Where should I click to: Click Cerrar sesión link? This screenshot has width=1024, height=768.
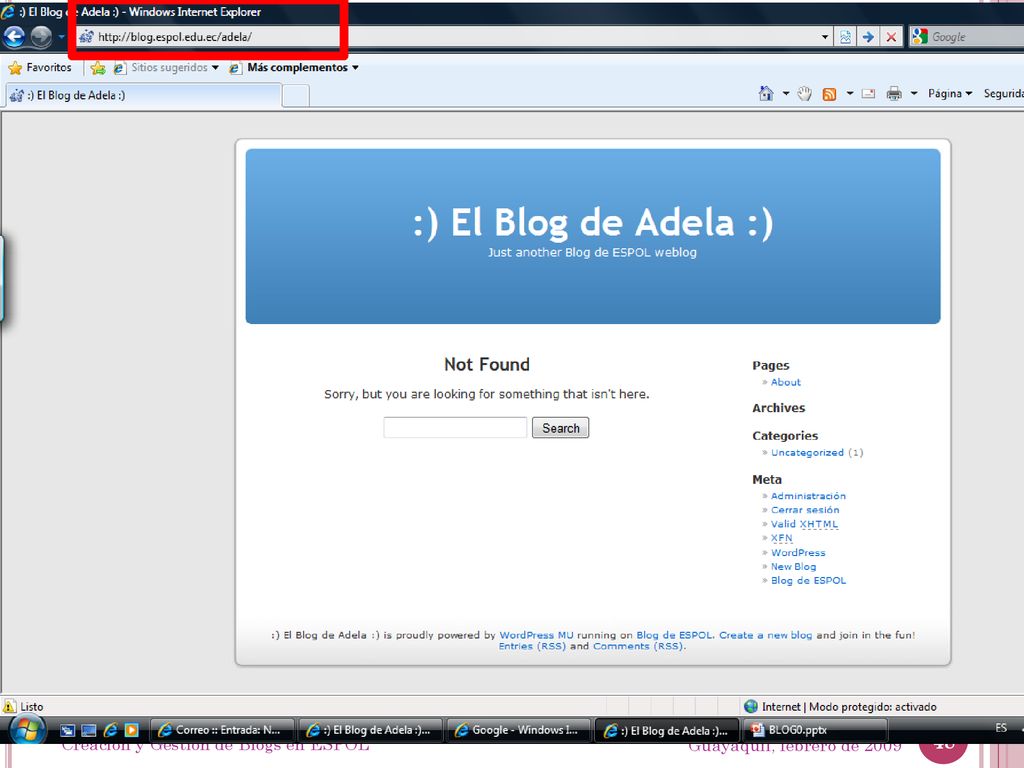tap(805, 510)
